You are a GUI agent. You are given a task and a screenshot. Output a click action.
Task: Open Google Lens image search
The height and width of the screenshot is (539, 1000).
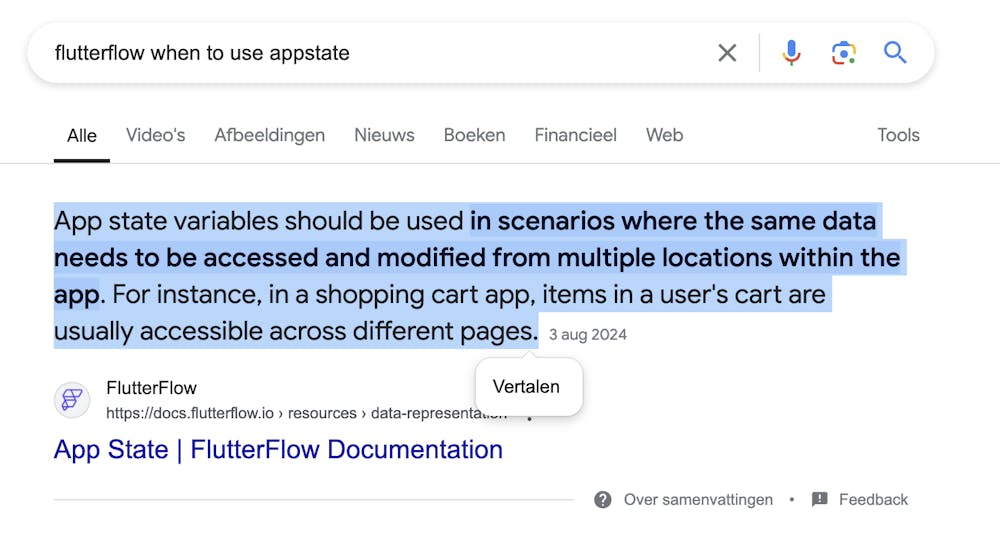point(843,53)
